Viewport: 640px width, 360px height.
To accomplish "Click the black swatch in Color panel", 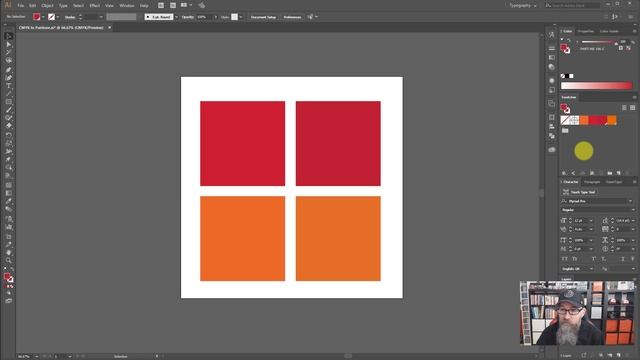I will [567, 76].
